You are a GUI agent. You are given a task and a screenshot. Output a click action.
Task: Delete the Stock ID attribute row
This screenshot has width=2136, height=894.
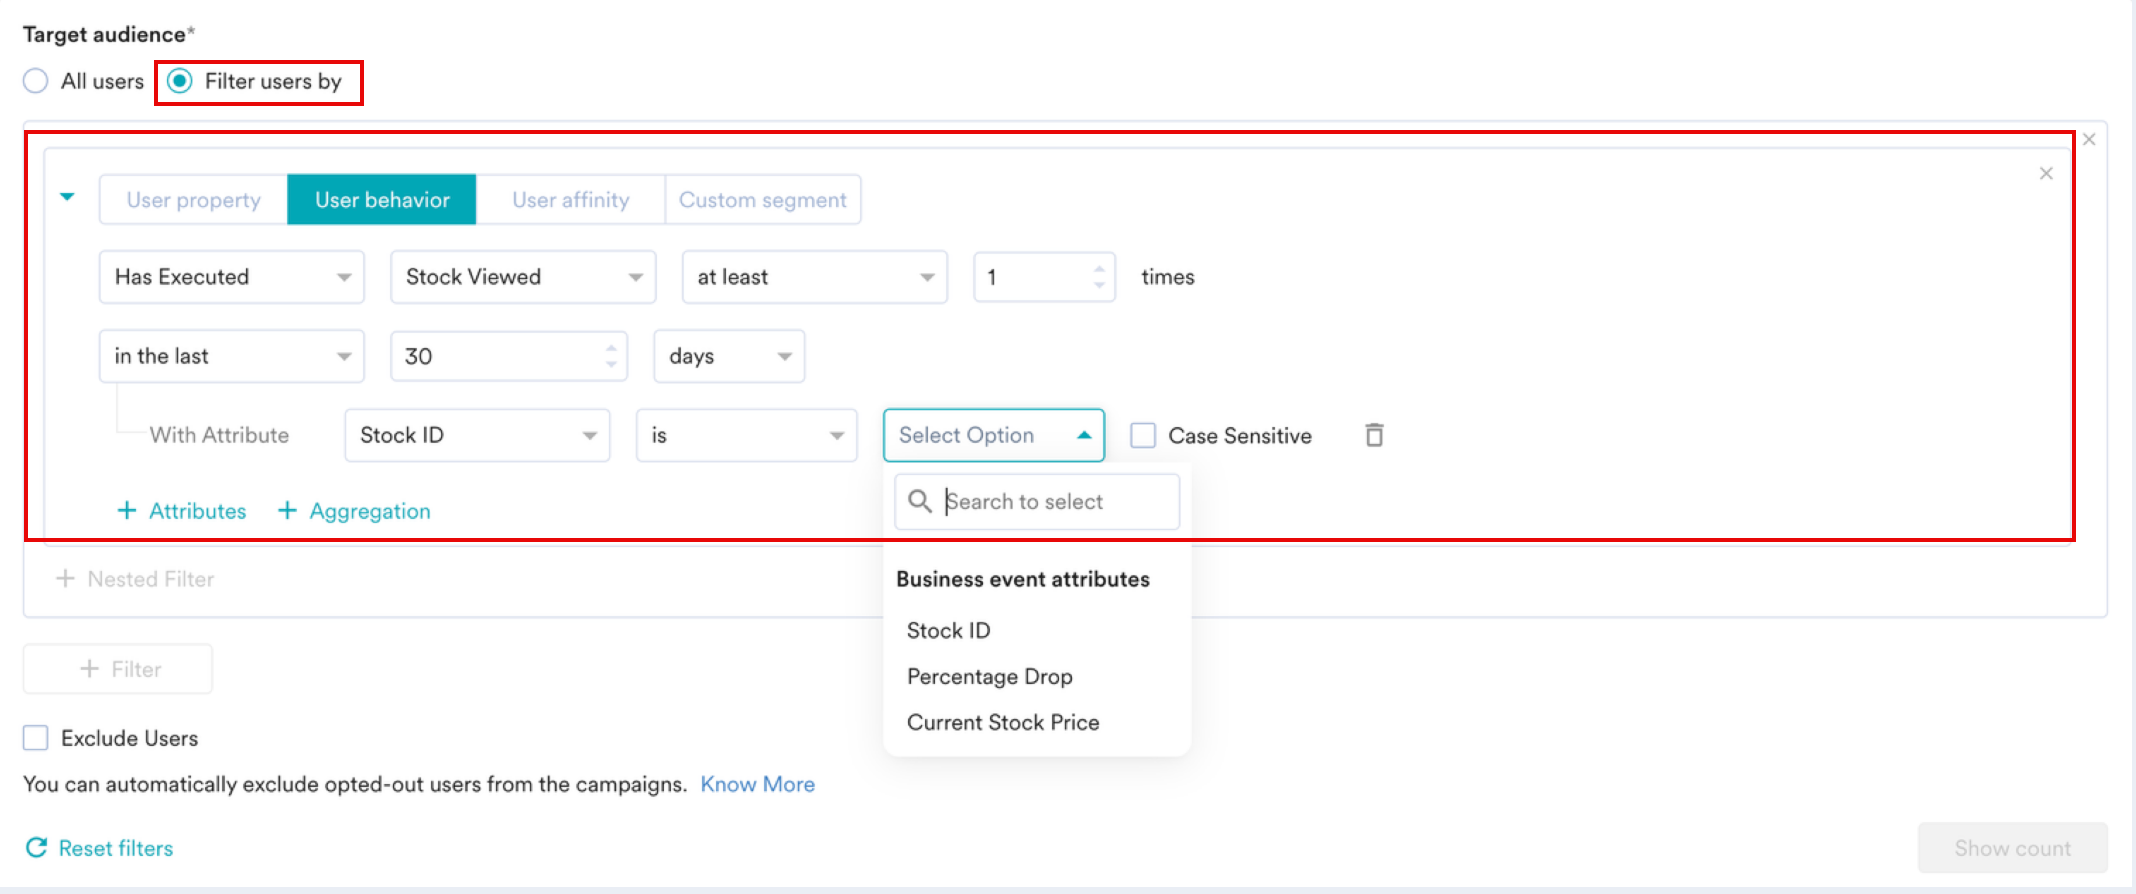(1374, 435)
